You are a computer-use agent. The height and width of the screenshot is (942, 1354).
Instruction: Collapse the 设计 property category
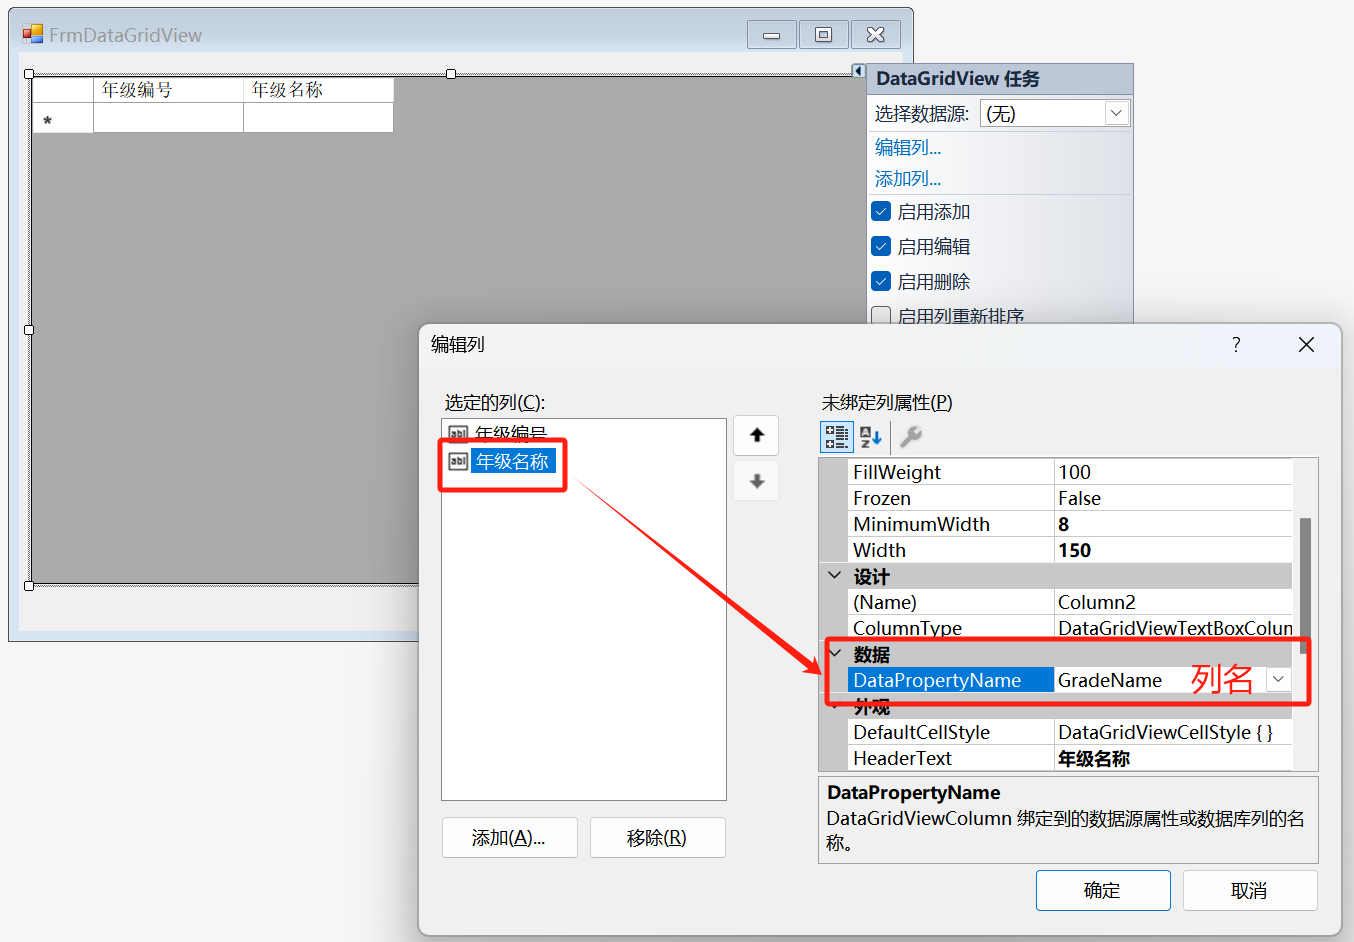pos(835,577)
